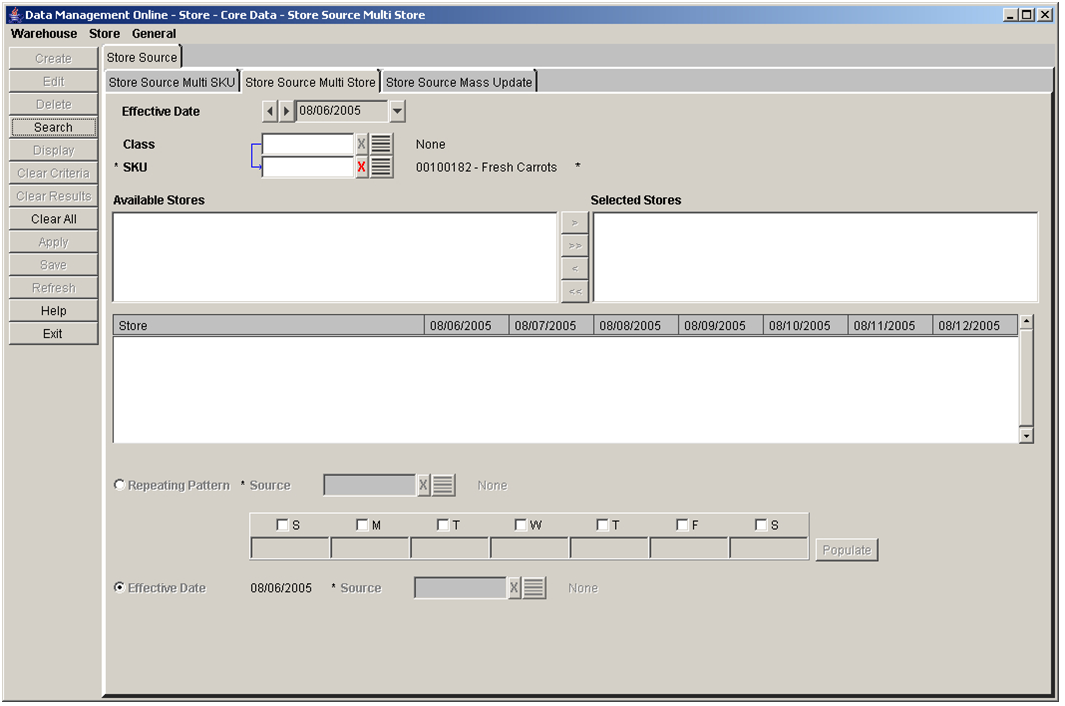The width and height of the screenshot is (1065, 706).
Task: Click inside the Available Stores list
Action: 335,257
